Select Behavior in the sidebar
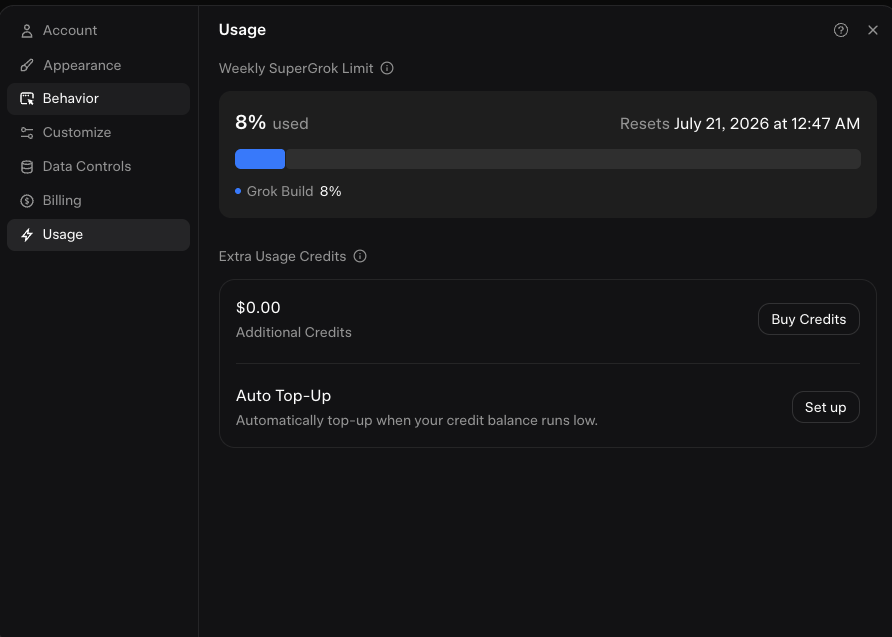Screen dimensions: 892x637 pos(98,99)
